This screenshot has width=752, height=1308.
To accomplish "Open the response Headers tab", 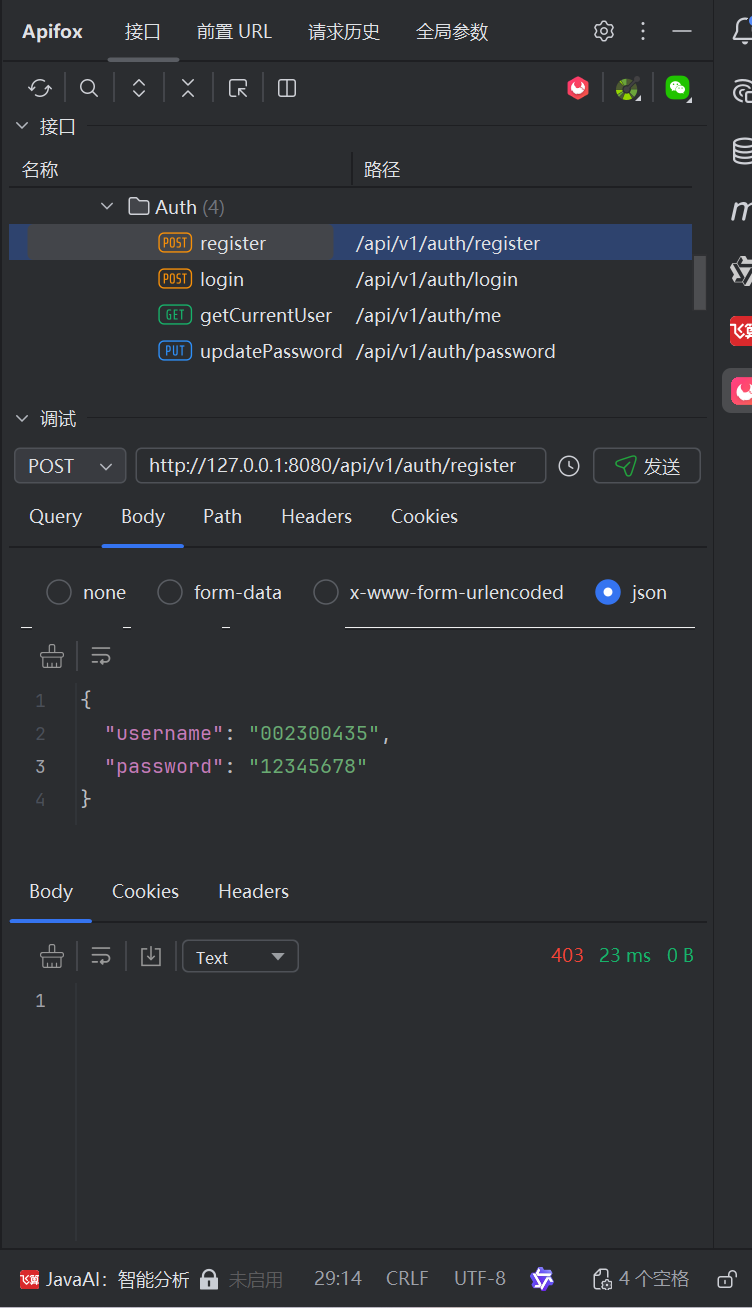I will [253, 891].
